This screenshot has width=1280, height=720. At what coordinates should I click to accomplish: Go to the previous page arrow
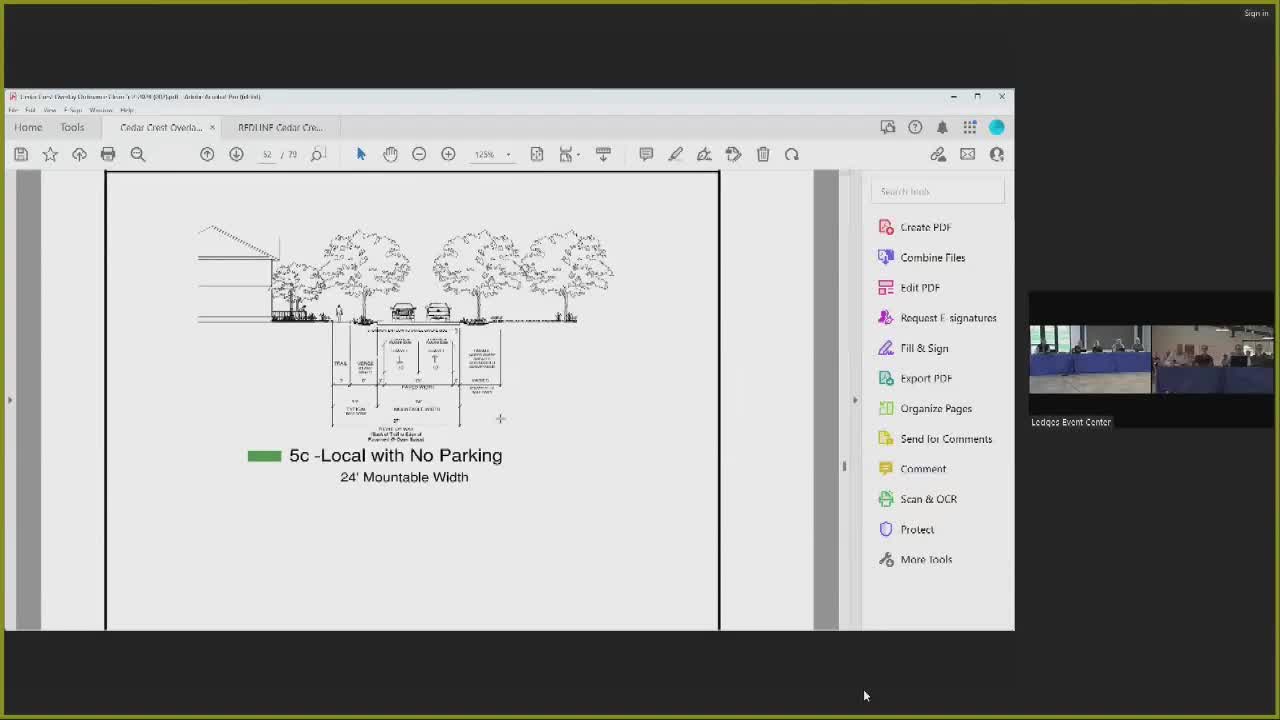click(207, 154)
